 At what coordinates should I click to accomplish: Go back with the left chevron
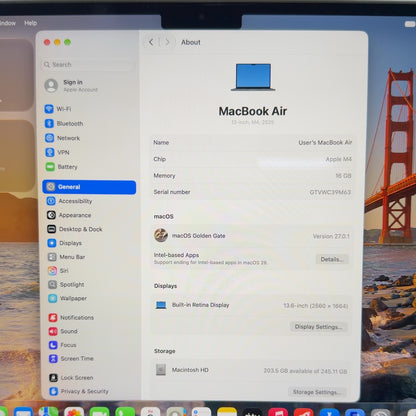click(151, 42)
